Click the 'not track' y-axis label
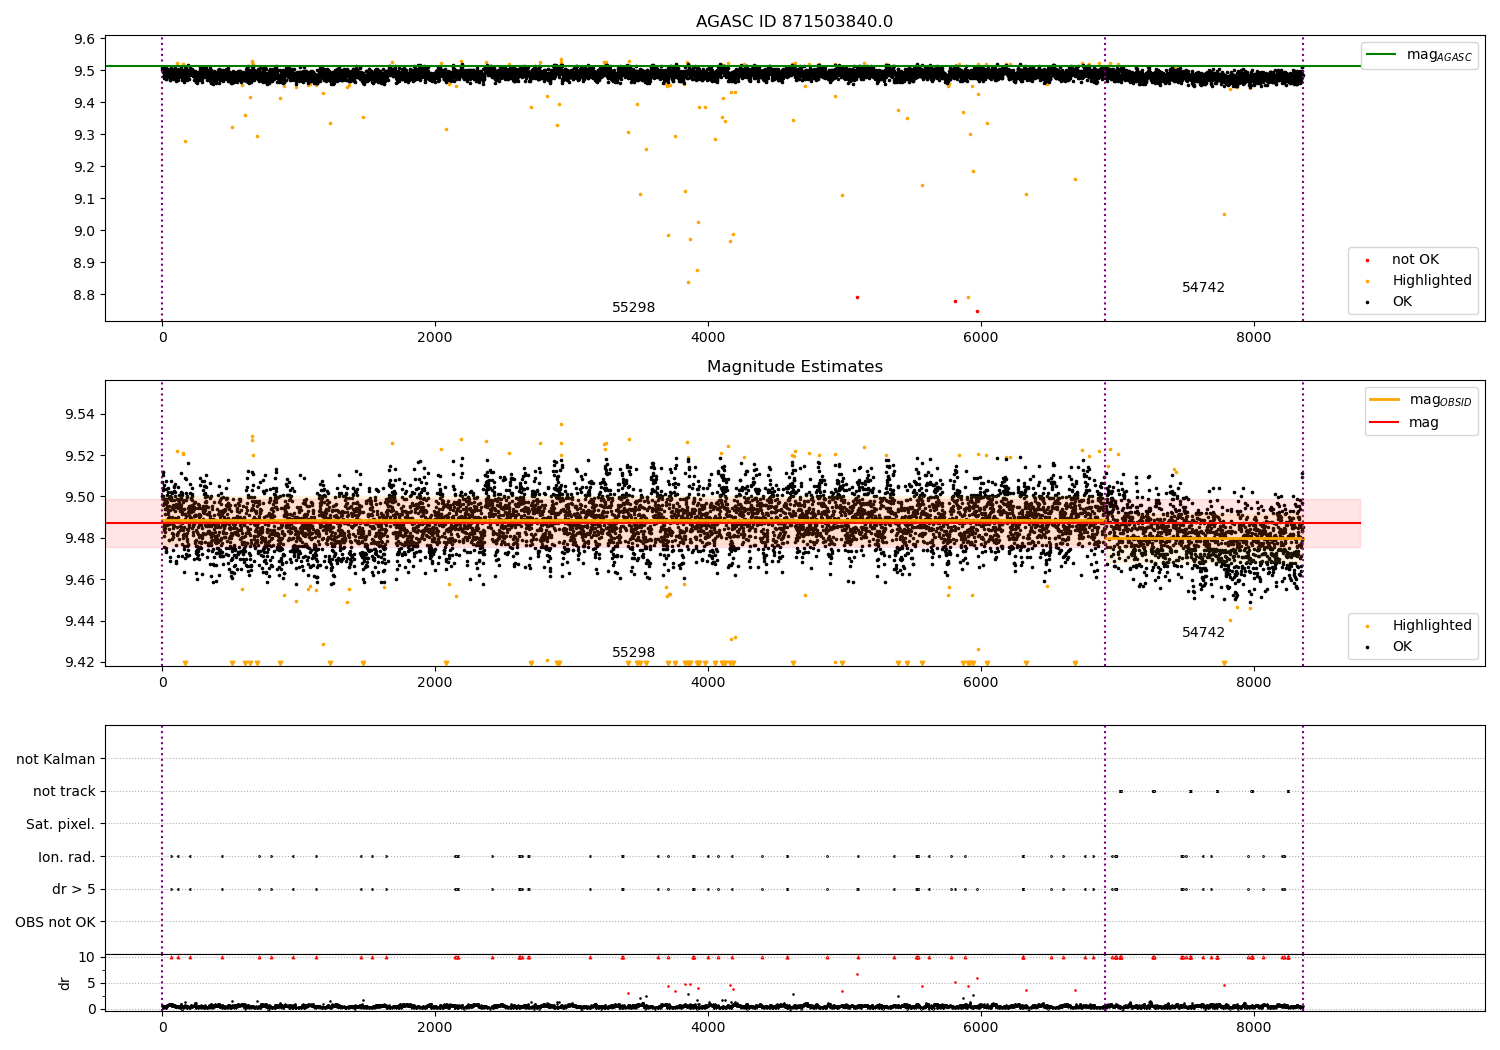This screenshot has height=1050, width=1500. click(x=64, y=792)
